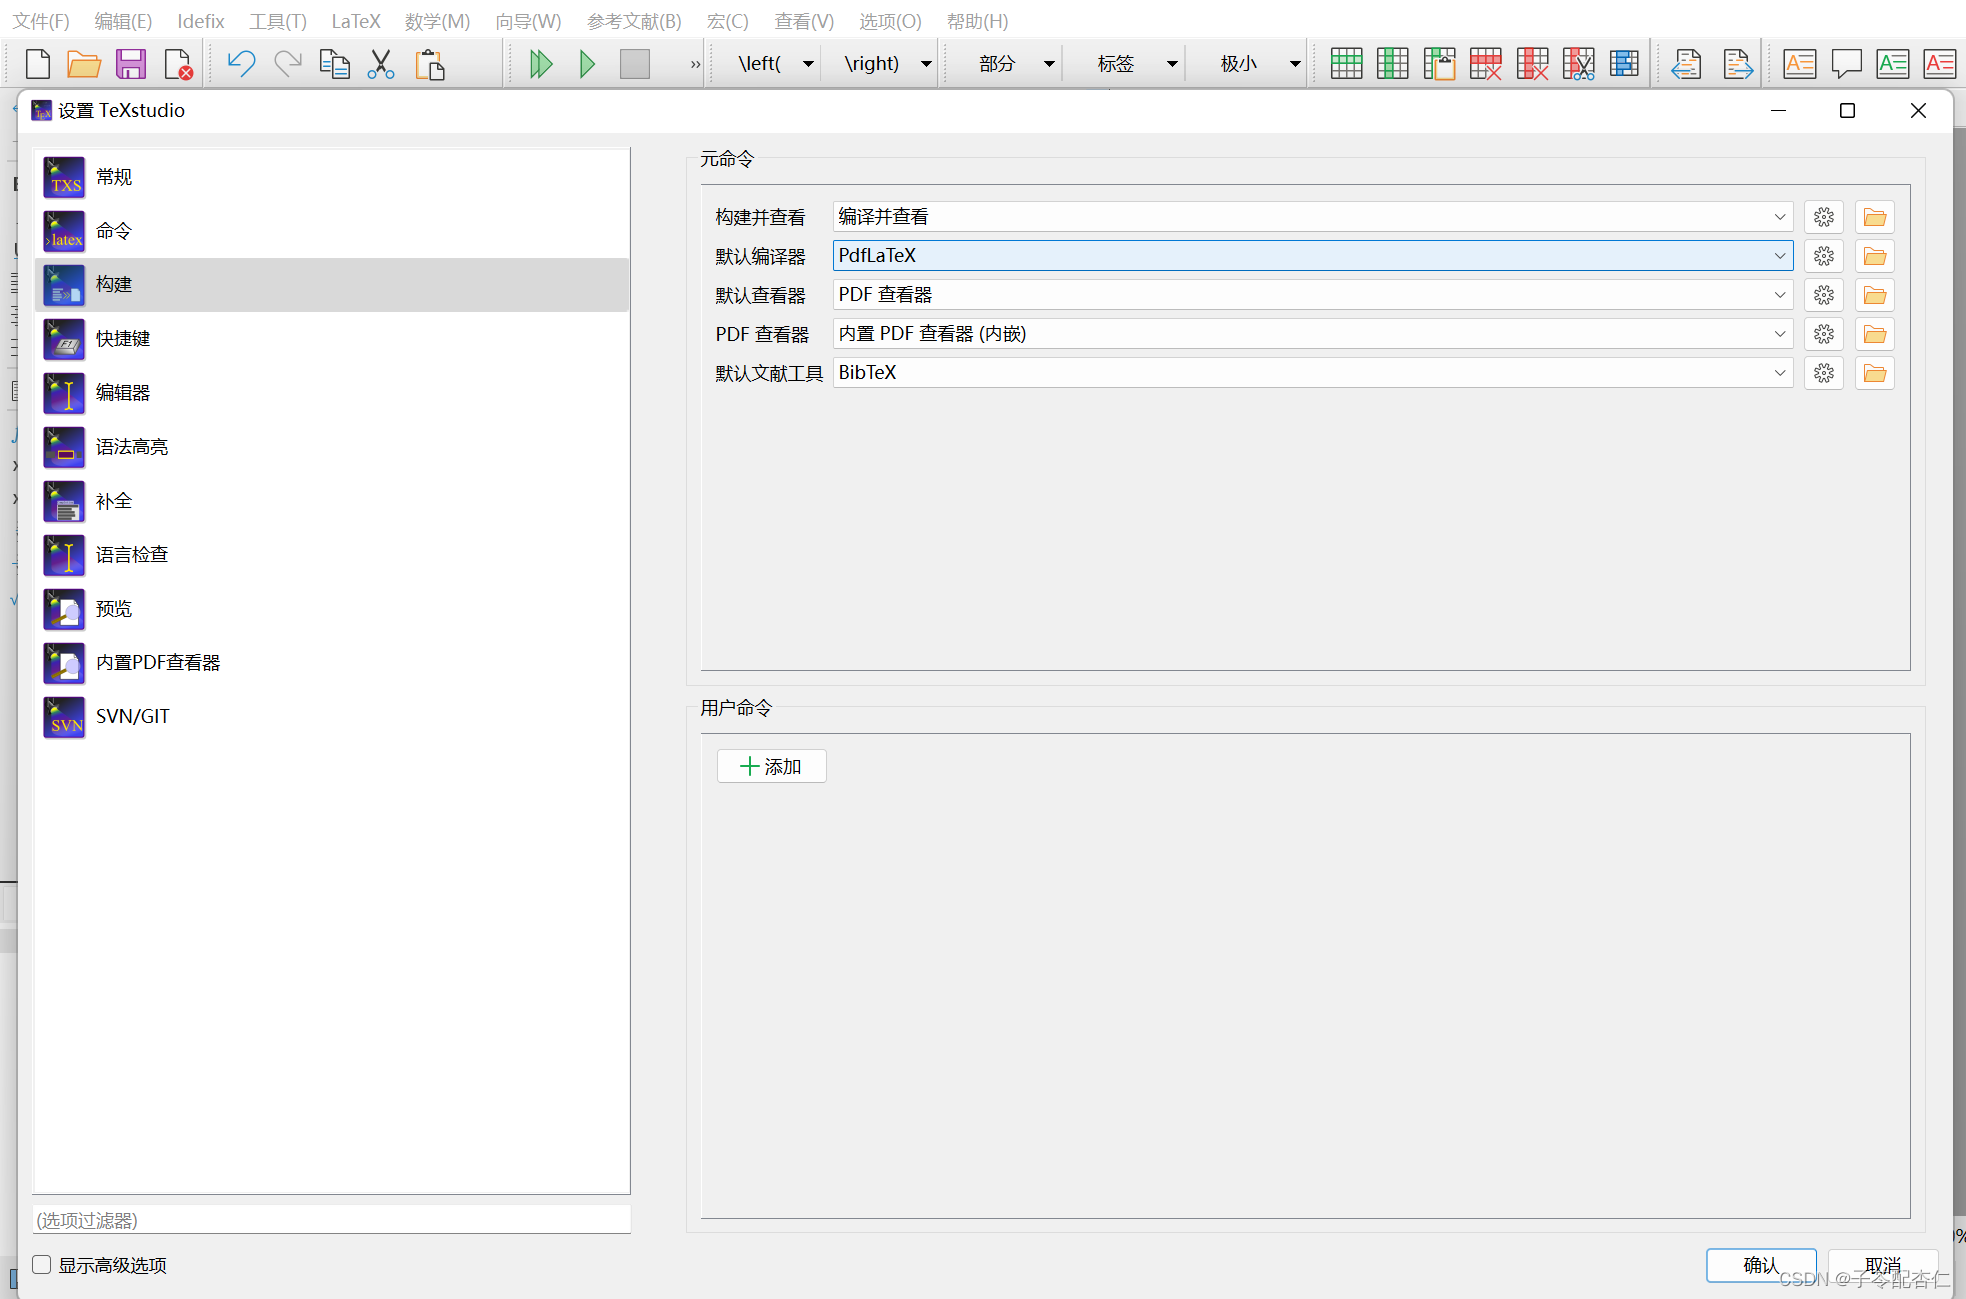Viewport: 1966px width, 1299px height.
Task: Select the 命令 settings page
Action: point(332,231)
